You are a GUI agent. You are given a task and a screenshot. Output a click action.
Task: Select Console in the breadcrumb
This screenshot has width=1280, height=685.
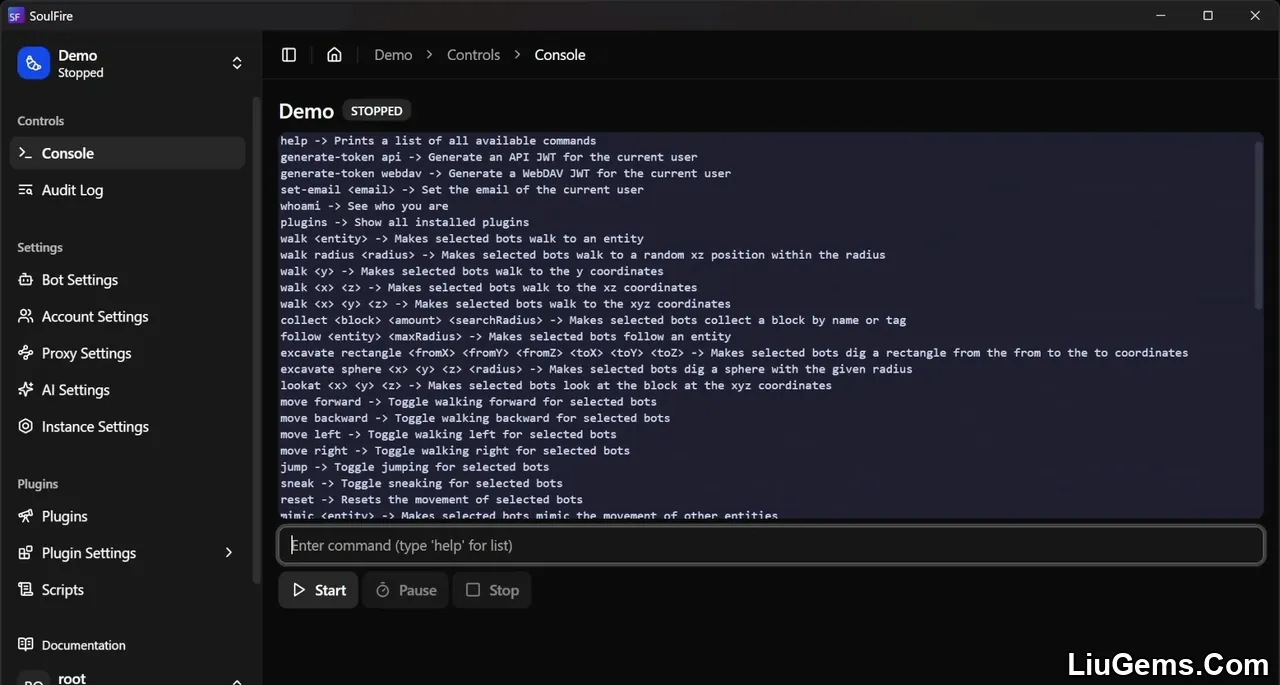coord(560,55)
